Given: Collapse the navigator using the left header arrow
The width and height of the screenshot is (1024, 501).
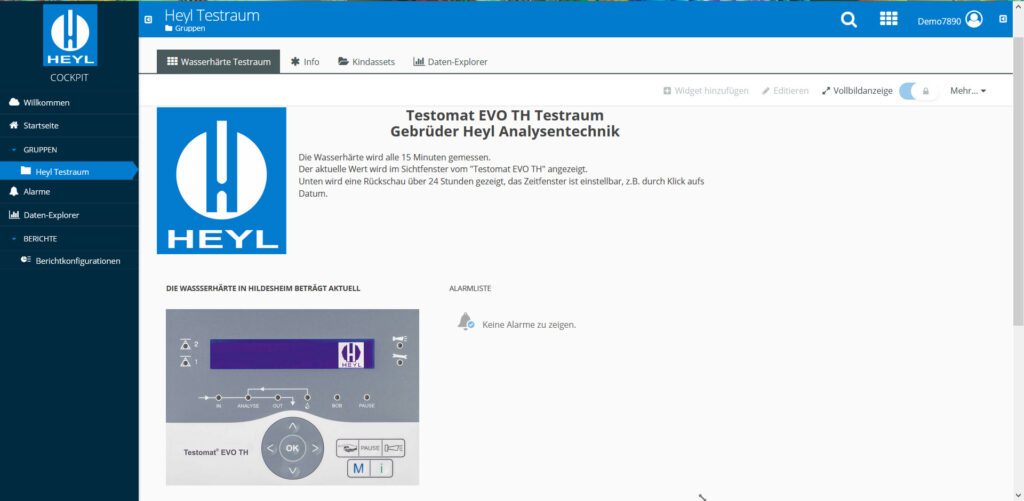Looking at the screenshot, I should pos(148,19).
